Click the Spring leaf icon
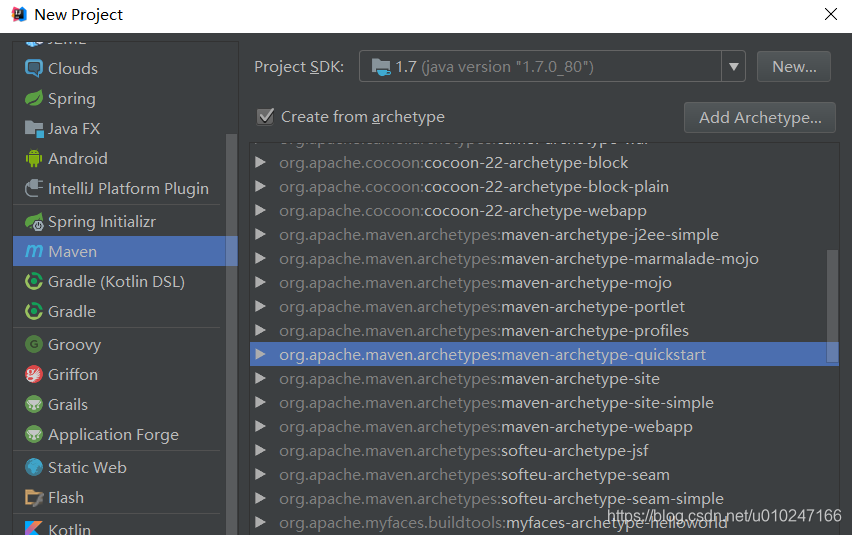 [x=34, y=98]
